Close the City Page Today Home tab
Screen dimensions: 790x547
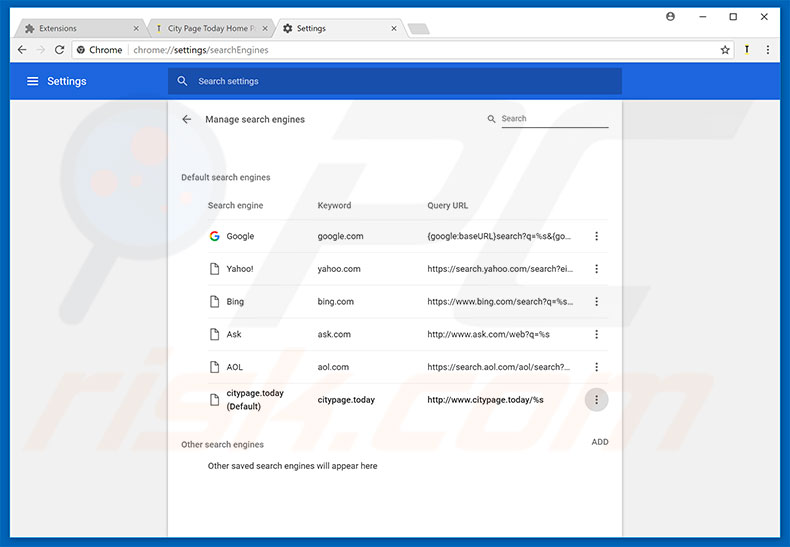click(x=265, y=29)
